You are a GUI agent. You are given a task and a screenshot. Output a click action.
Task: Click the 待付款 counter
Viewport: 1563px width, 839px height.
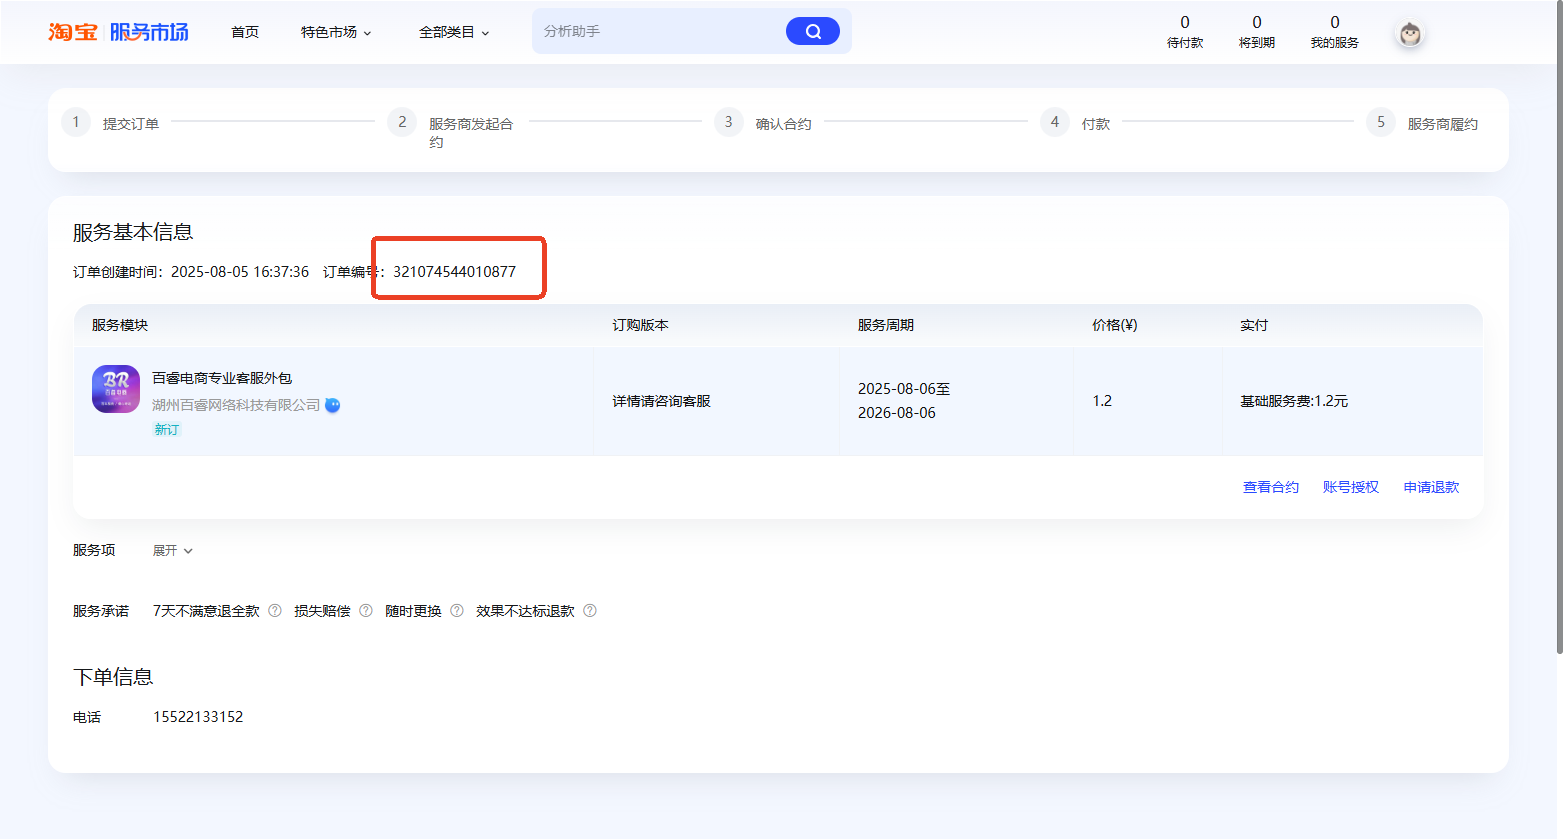1184,31
